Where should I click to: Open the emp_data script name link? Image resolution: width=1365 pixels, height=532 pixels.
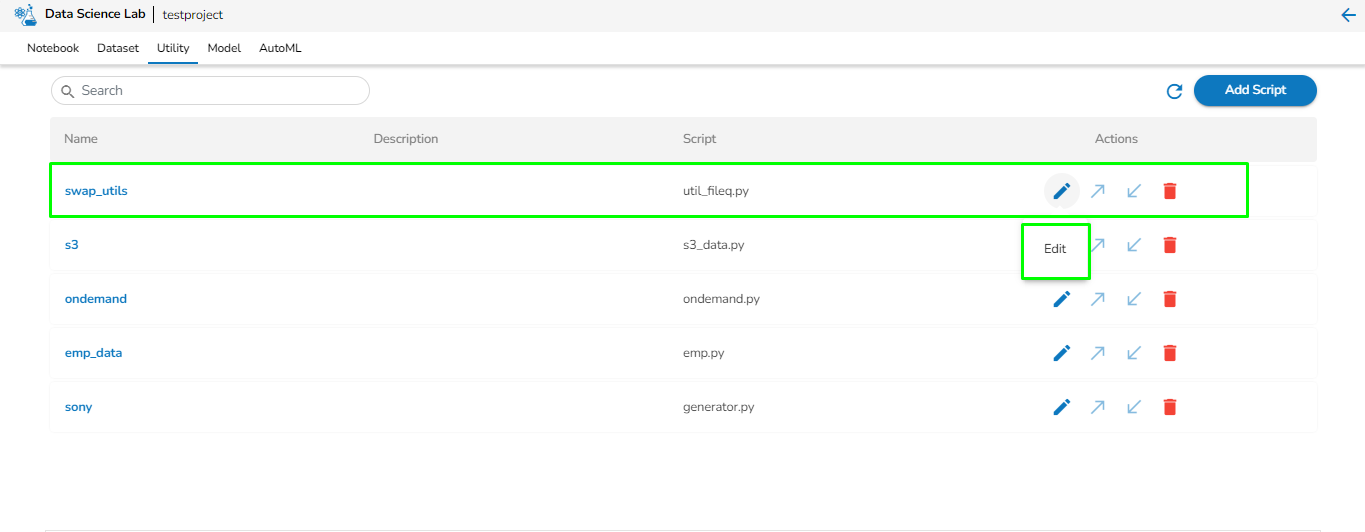click(93, 353)
